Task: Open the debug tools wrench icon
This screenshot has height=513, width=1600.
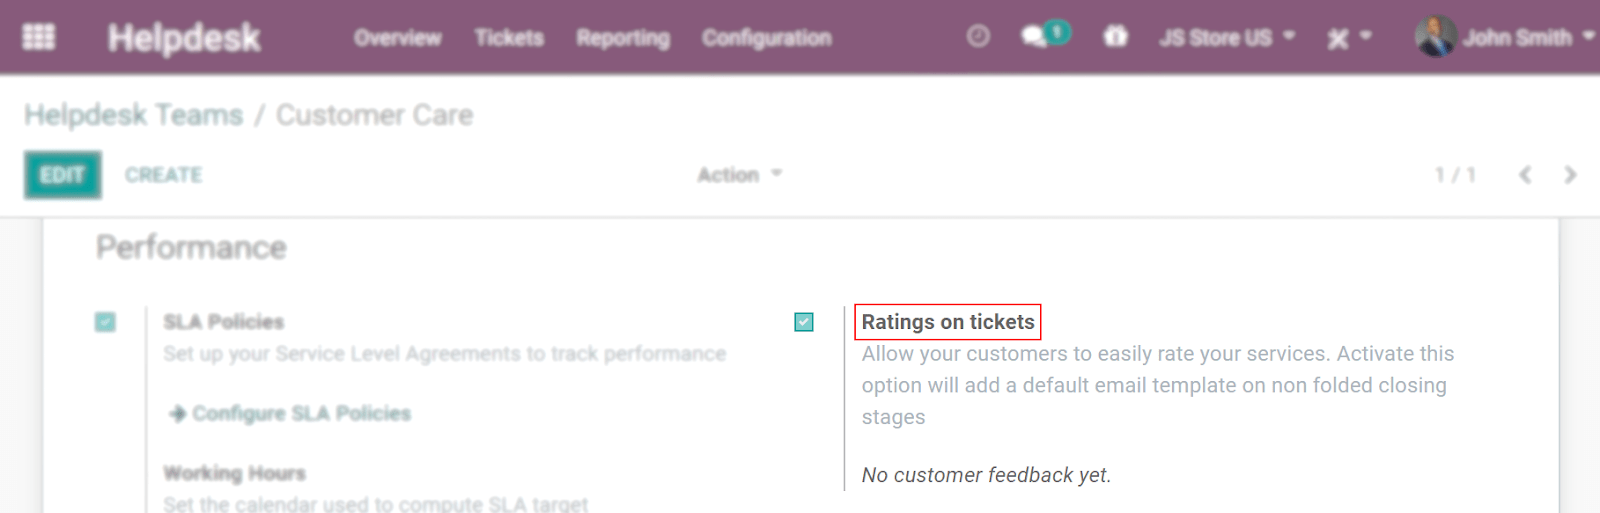Action: (x=1349, y=38)
